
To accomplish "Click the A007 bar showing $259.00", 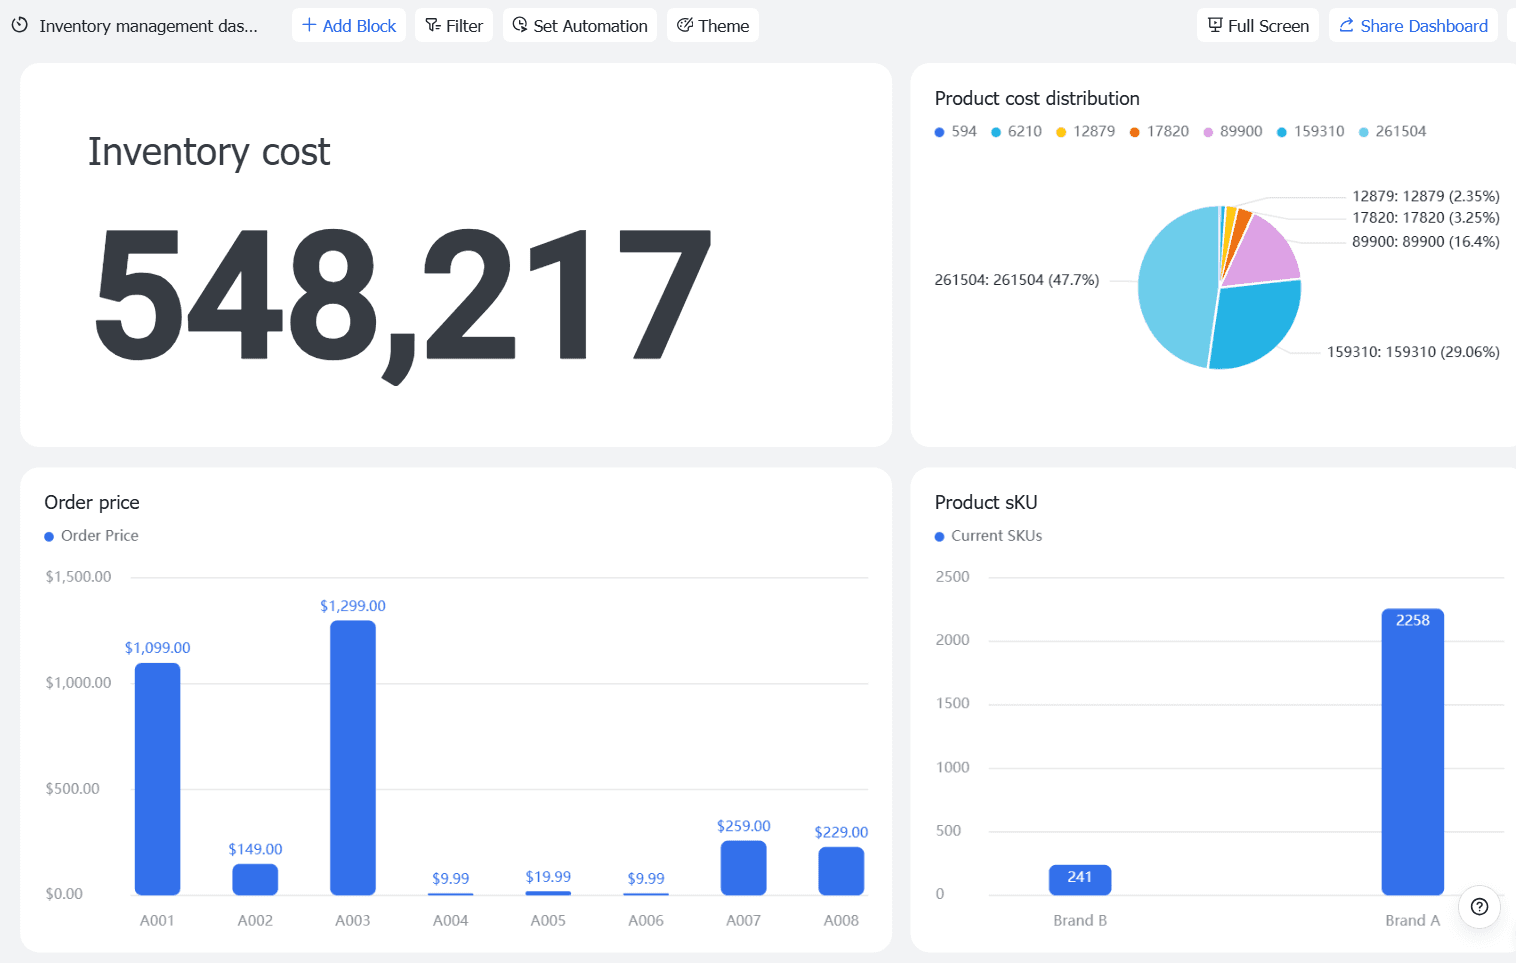I will click(x=743, y=868).
